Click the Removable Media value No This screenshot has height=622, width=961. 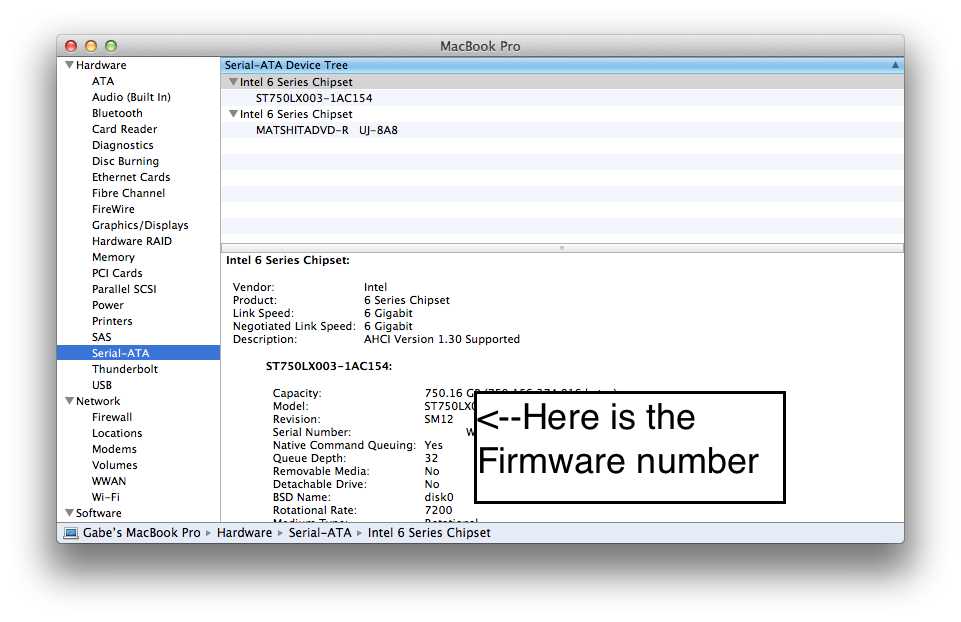[x=431, y=471]
